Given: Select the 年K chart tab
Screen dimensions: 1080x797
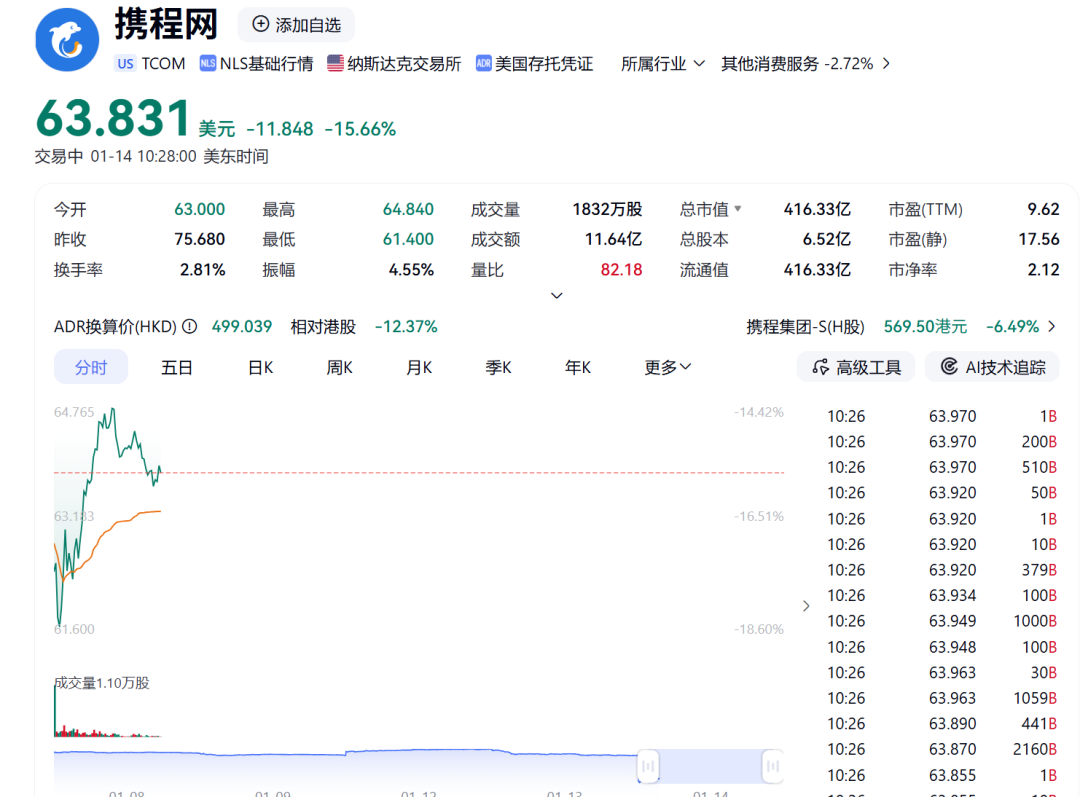Looking at the screenshot, I should [x=578, y=367].
